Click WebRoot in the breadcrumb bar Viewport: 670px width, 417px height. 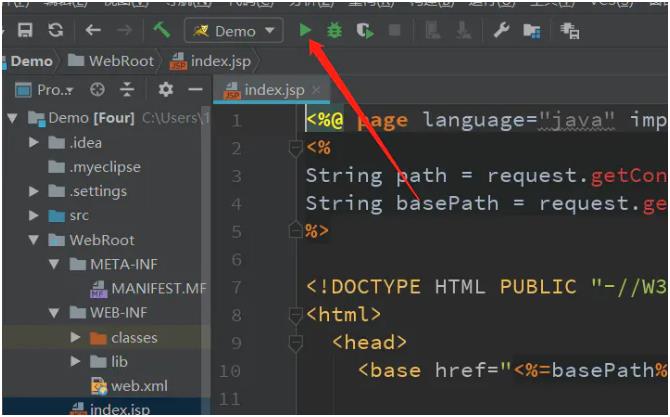121,61
